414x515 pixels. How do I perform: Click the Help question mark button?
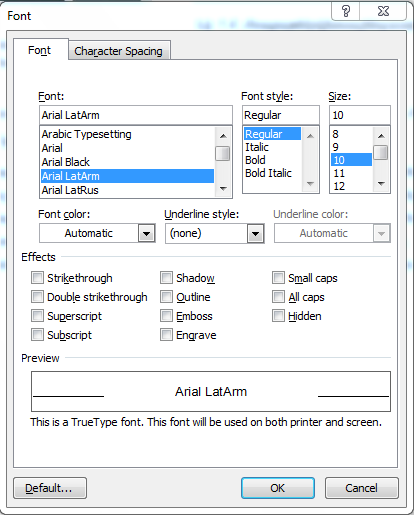(x=346, y=11)
